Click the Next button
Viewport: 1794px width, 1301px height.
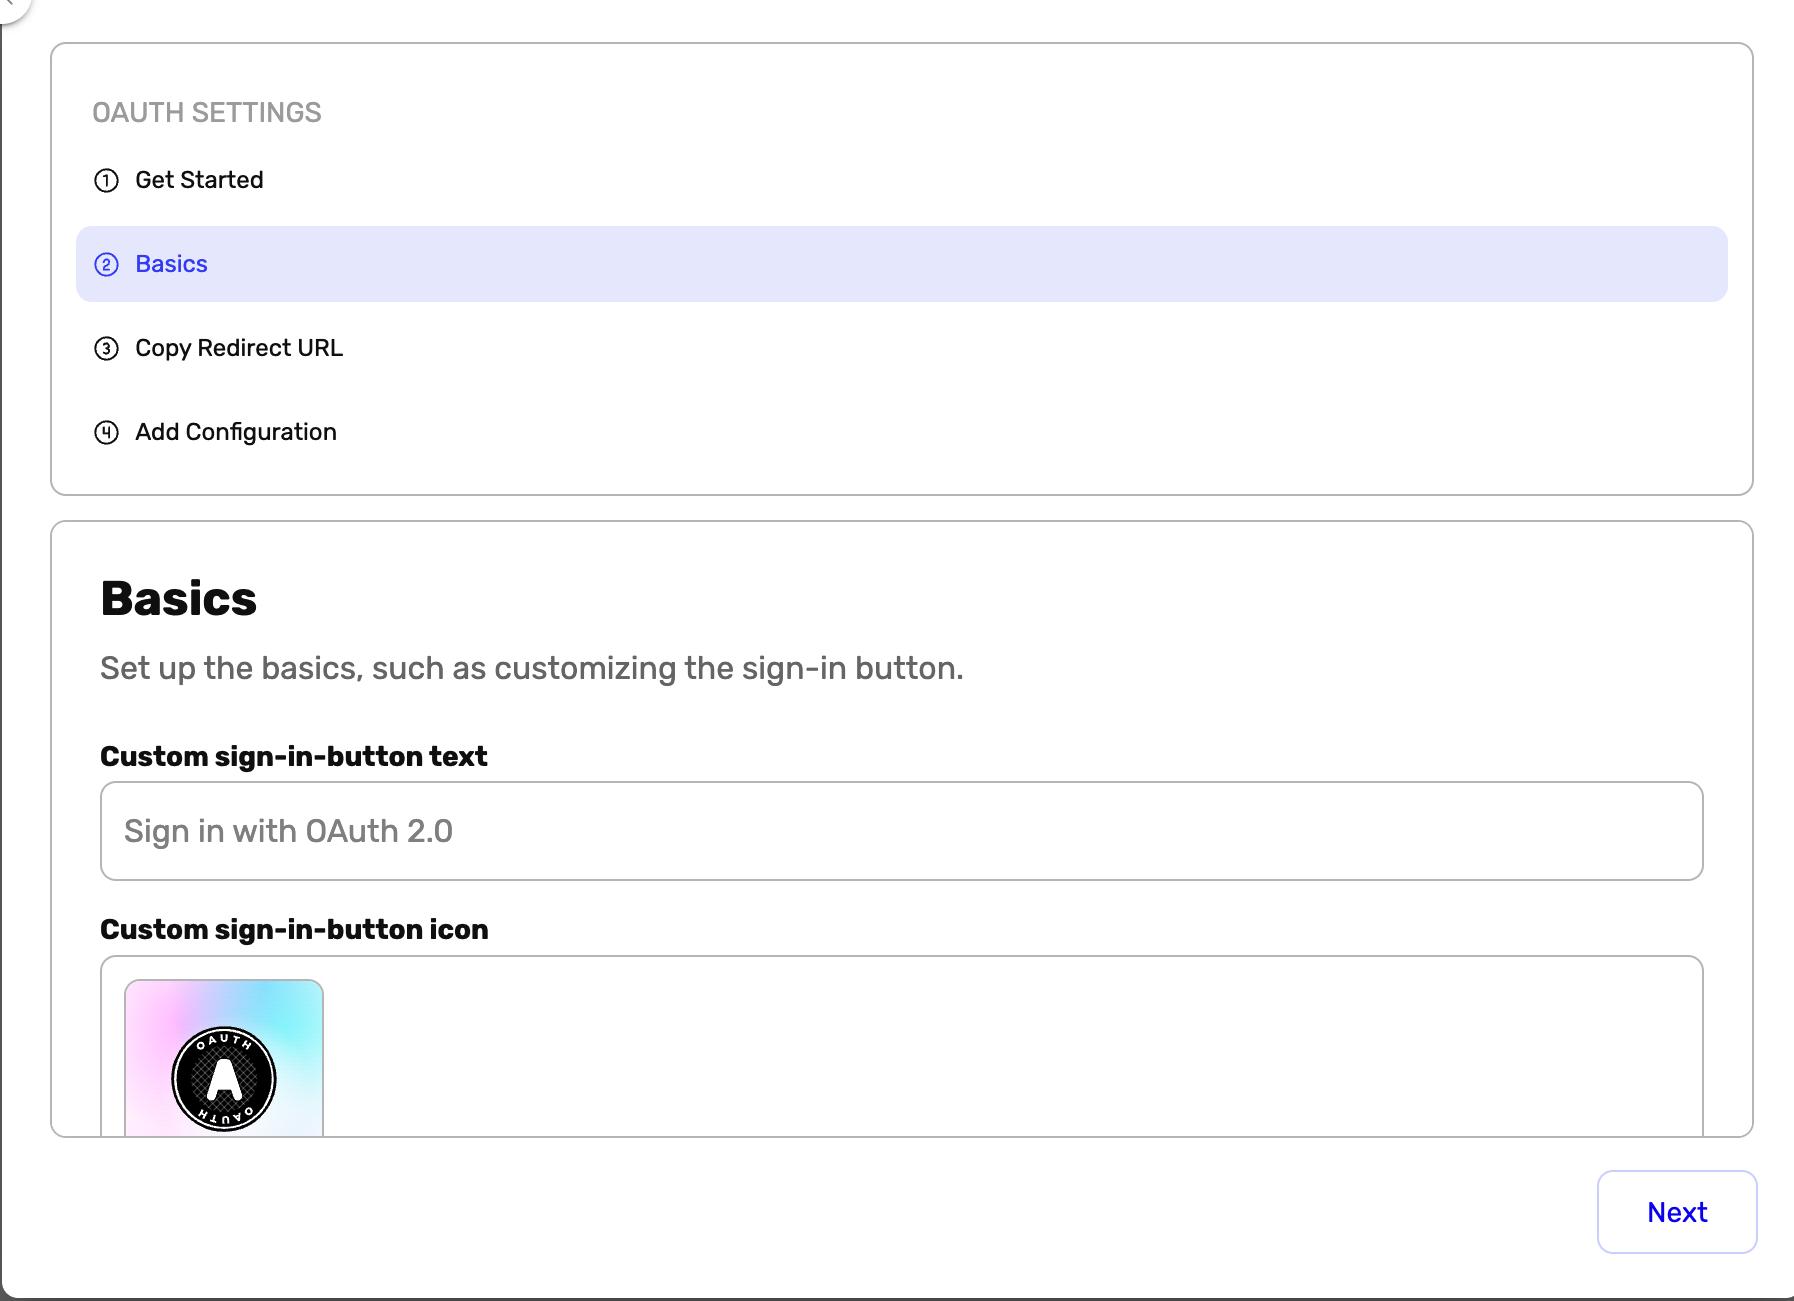[x=1676, y=1212]
